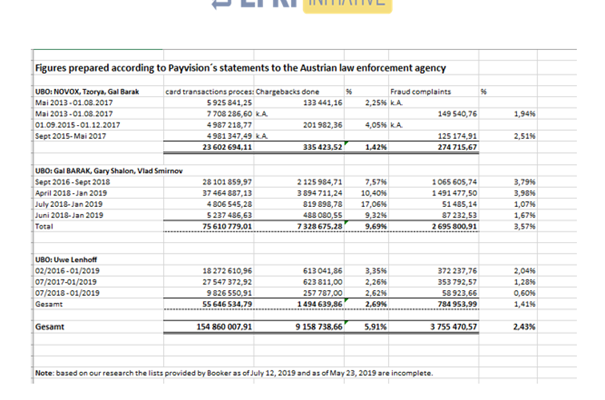
Task: Select fraud amount 1 065 605,74
Action: pos(454,182)
